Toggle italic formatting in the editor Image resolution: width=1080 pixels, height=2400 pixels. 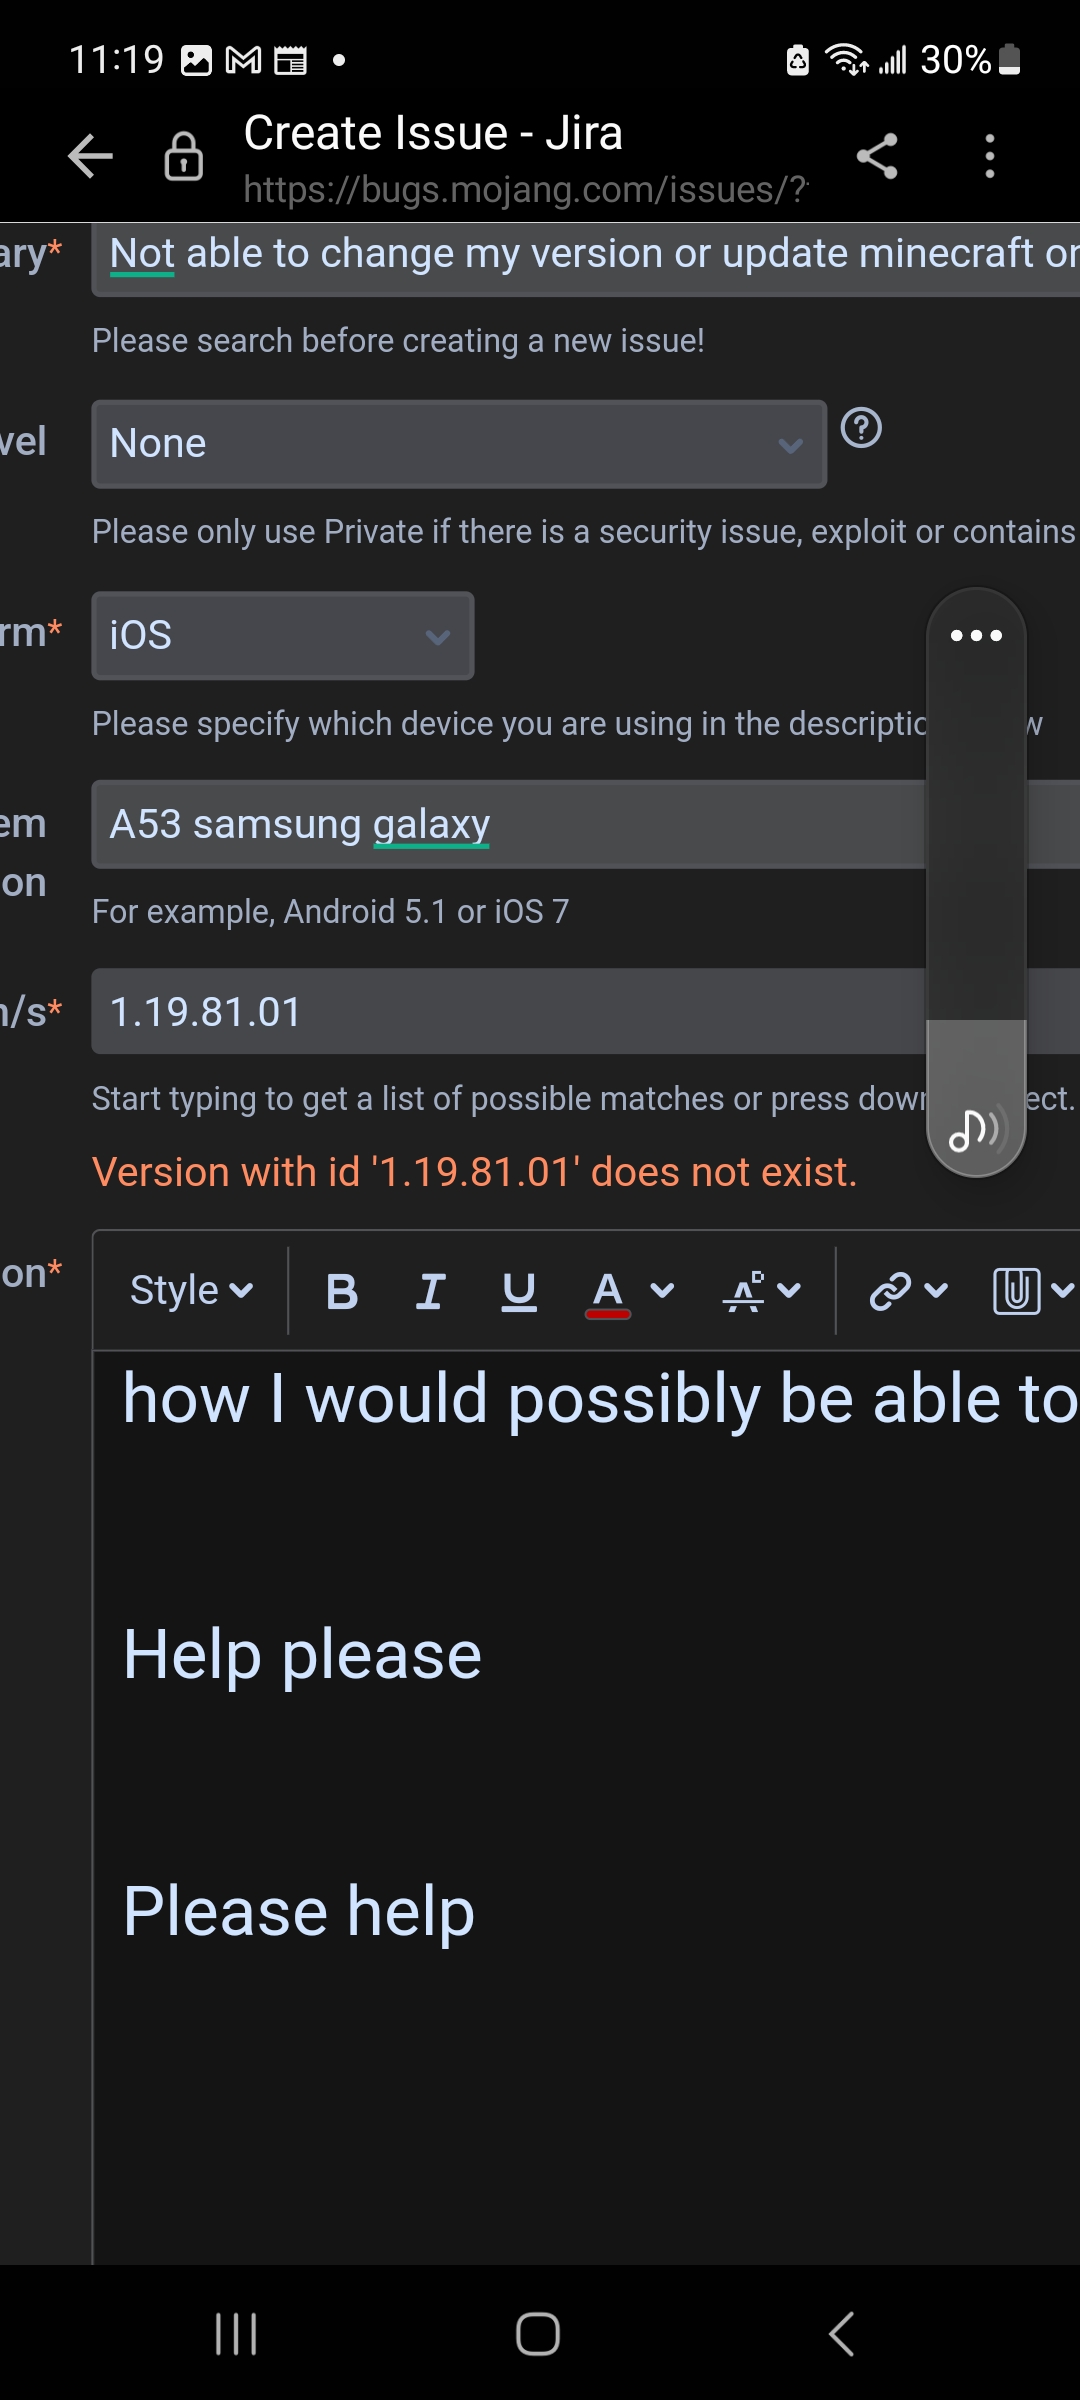430,1291
